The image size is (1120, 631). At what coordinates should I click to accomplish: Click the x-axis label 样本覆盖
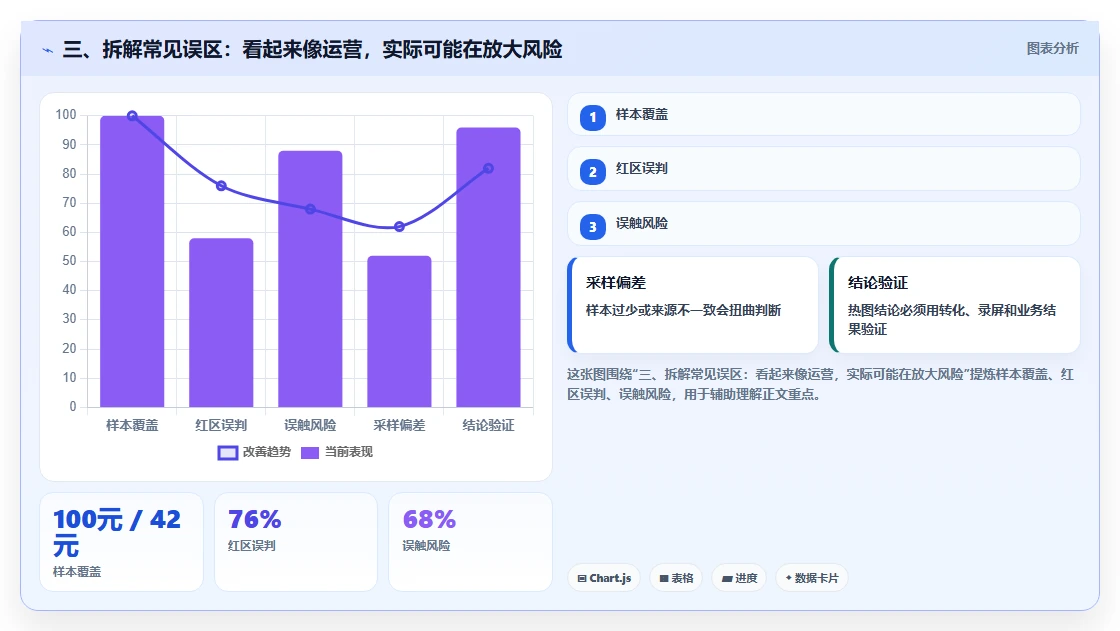click(x=132, y=425)
